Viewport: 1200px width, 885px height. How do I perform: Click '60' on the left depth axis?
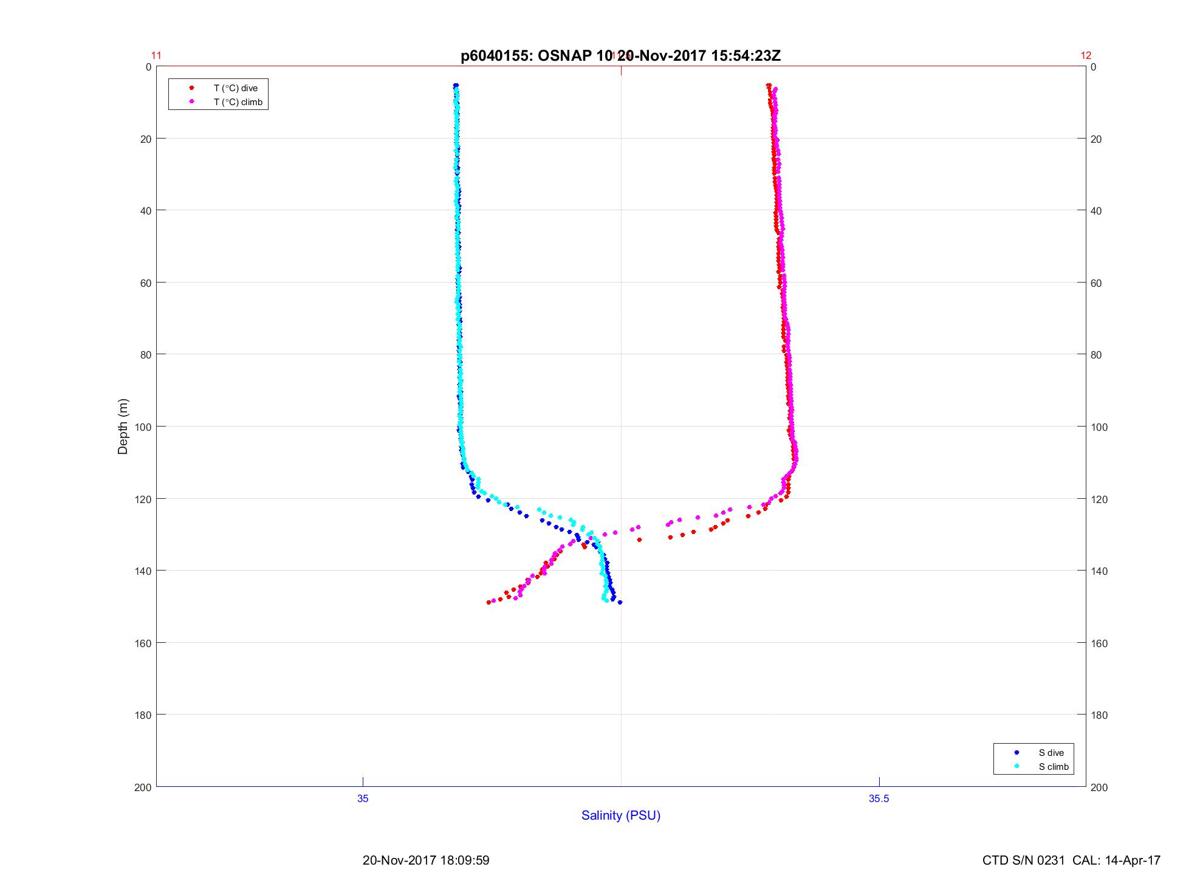pyautogui.click(x=145, y=283)
